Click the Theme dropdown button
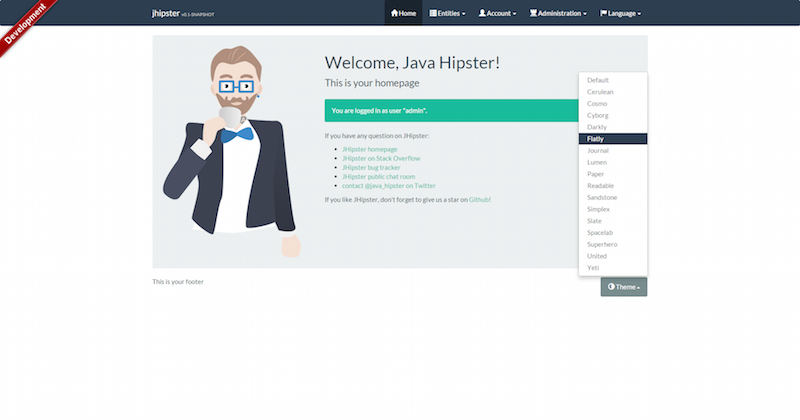Viewport: 800px width, 420px height. [623, 287]
